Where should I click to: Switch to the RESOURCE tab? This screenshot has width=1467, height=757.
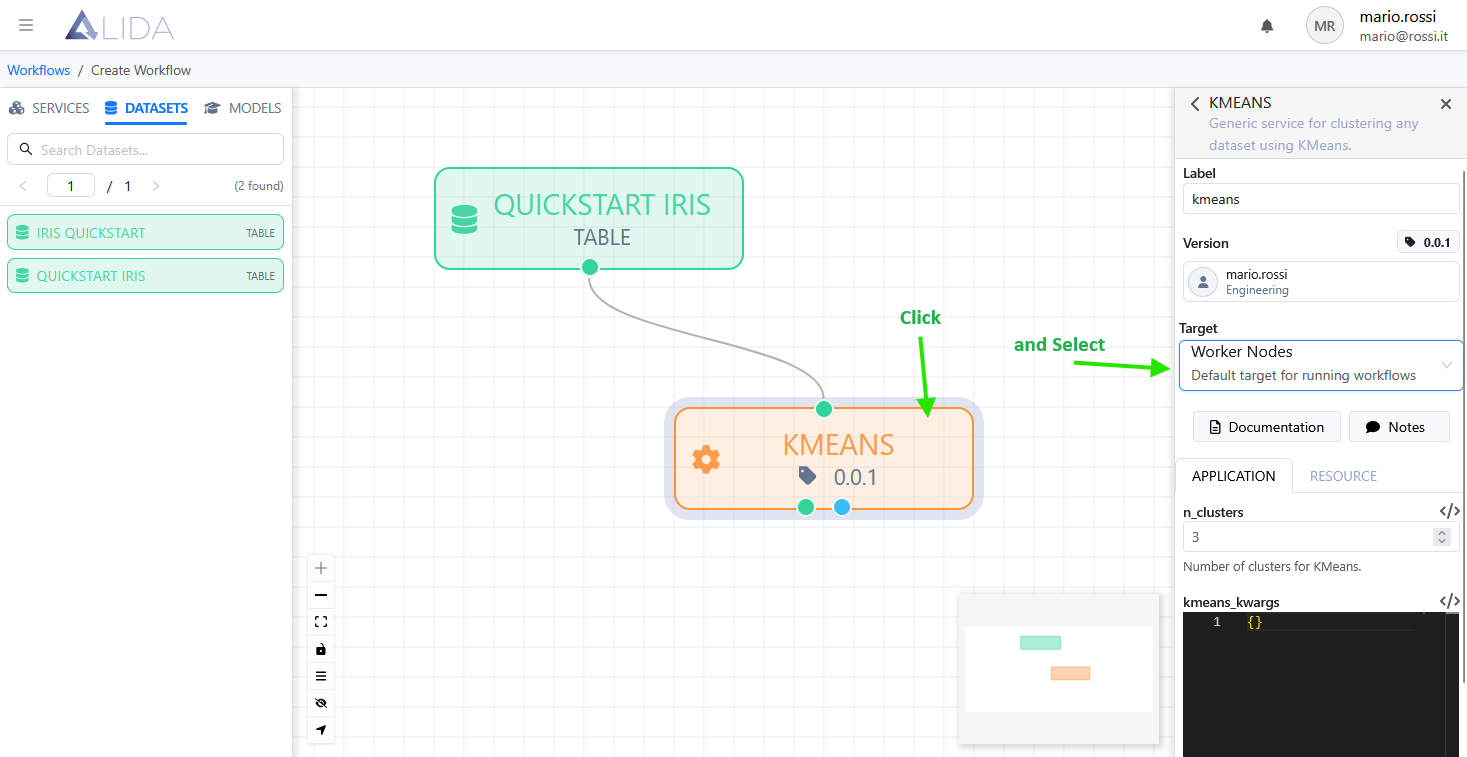(1343, 476)
